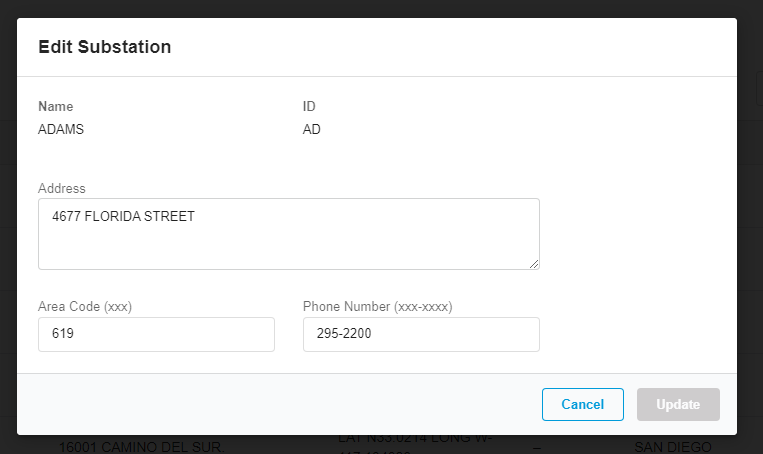This screenshot has height=454, width=763.
Task: Click the Address field label
Action: coord(62,188)
